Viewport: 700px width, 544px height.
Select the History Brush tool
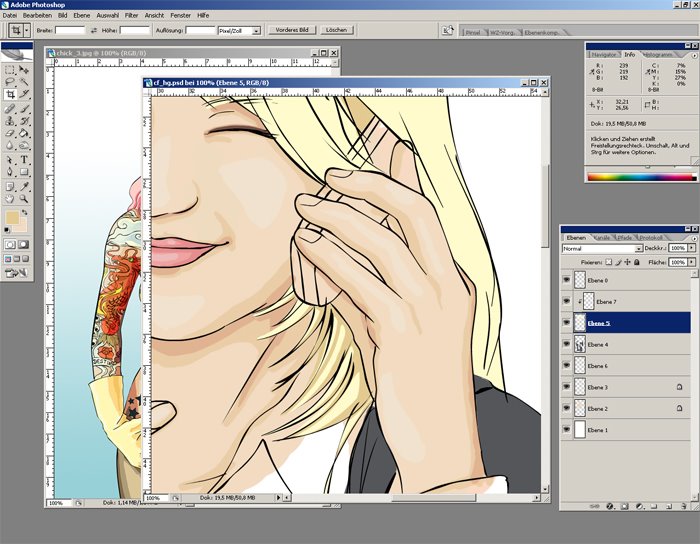pos(24,121)
